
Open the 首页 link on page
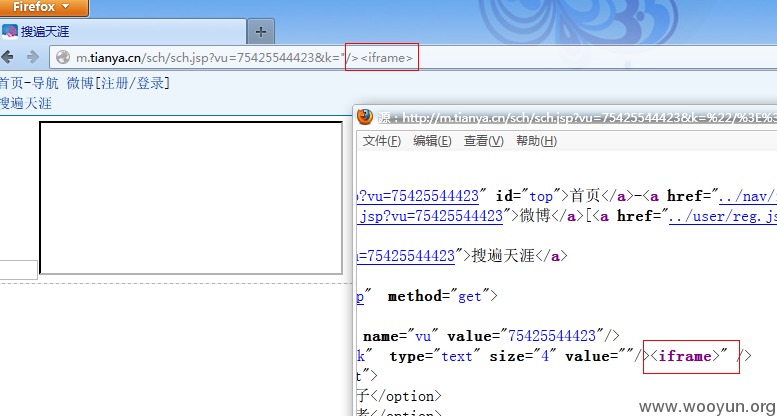click(11, 83)
